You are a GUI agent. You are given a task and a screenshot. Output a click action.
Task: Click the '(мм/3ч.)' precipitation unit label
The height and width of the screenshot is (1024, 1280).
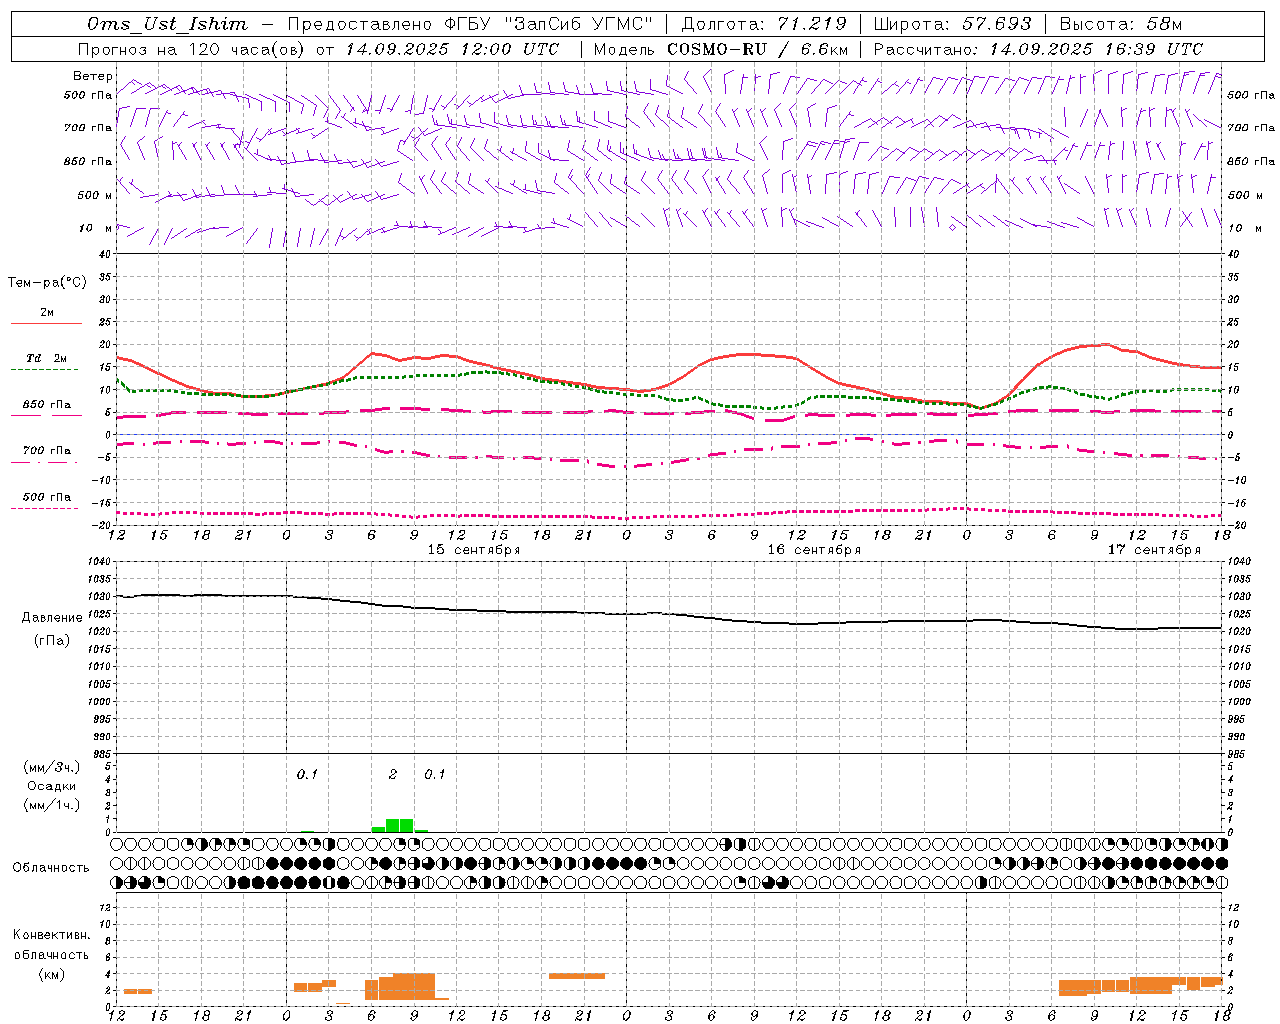(x=52, y=767)
